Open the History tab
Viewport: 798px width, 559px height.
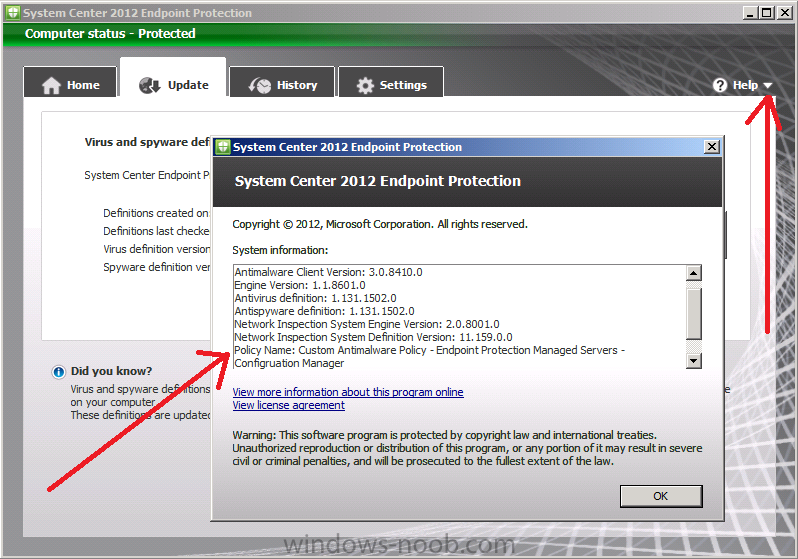(x=282, y=82)
